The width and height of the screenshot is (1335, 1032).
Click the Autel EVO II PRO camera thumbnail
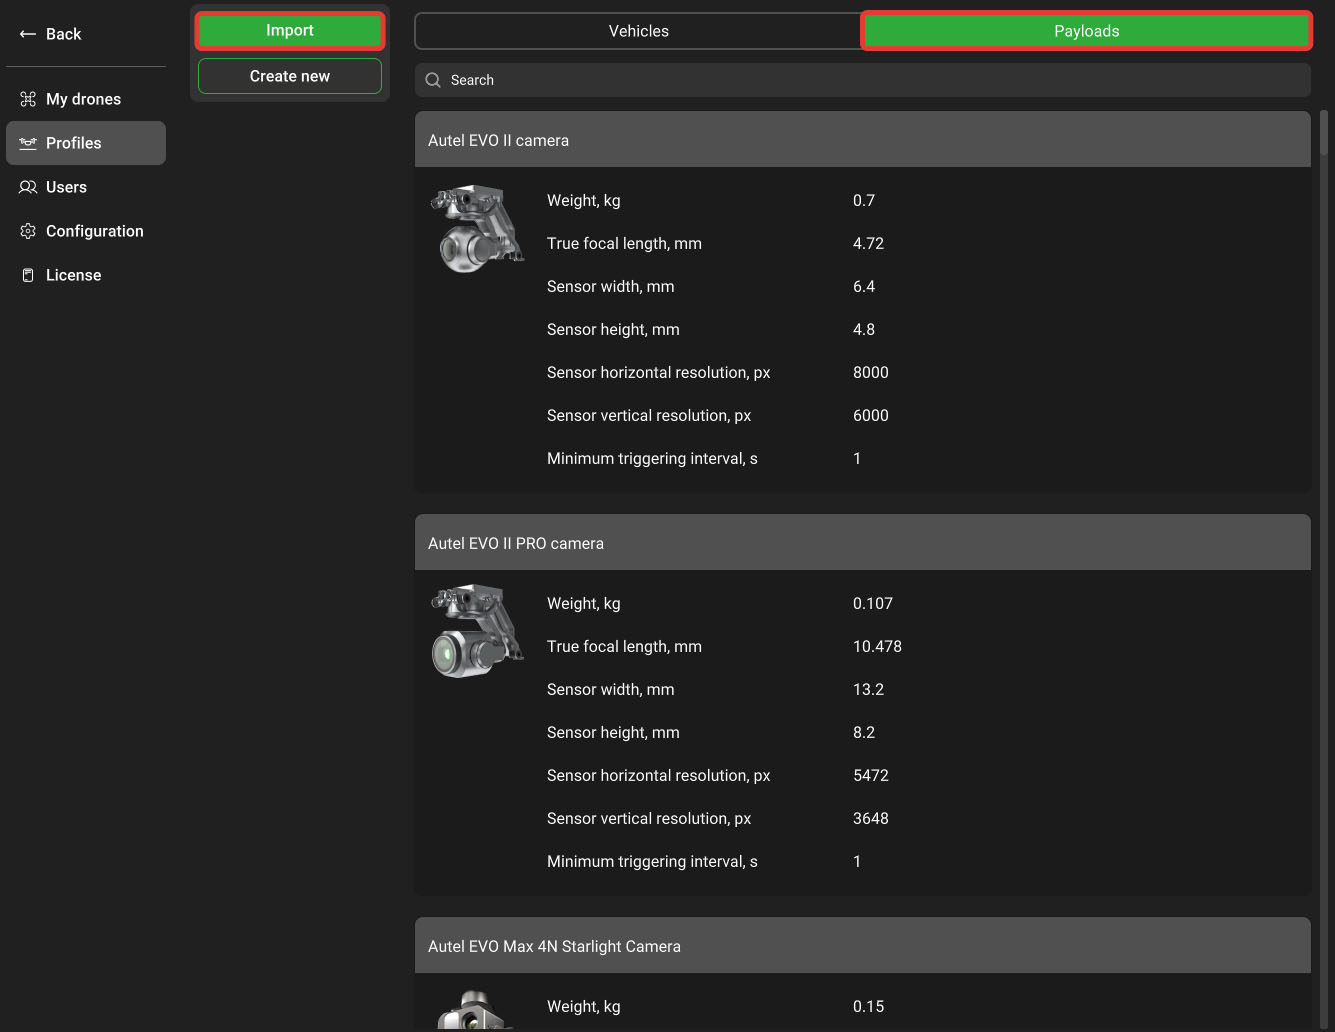[x=478, y=631]
